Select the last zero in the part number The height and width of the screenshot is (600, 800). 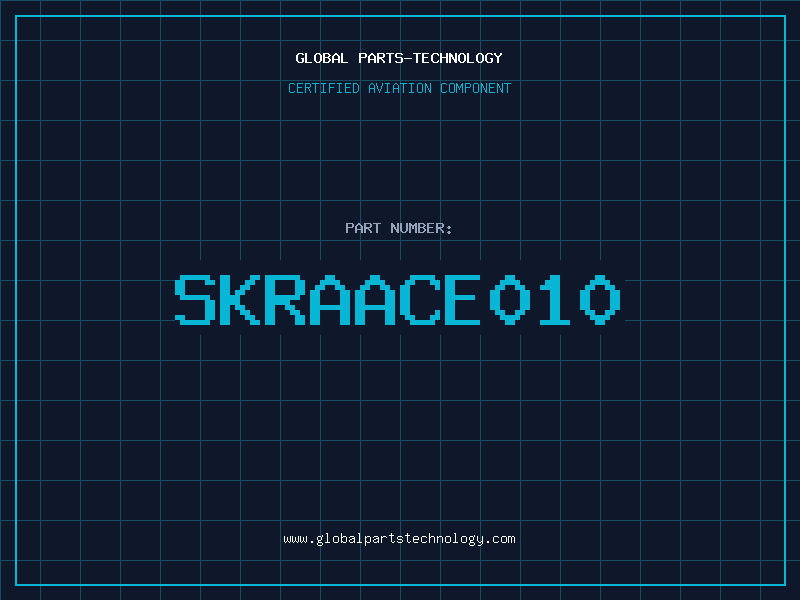coord(600,300)
